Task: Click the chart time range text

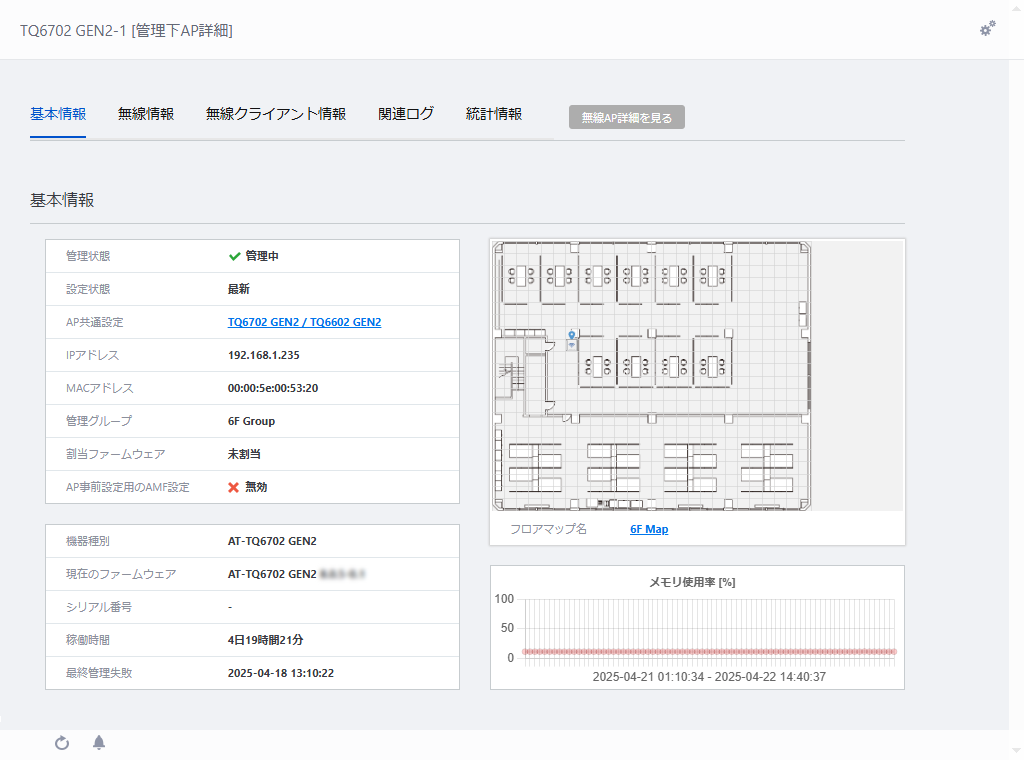Action: (x=709, y=677)
